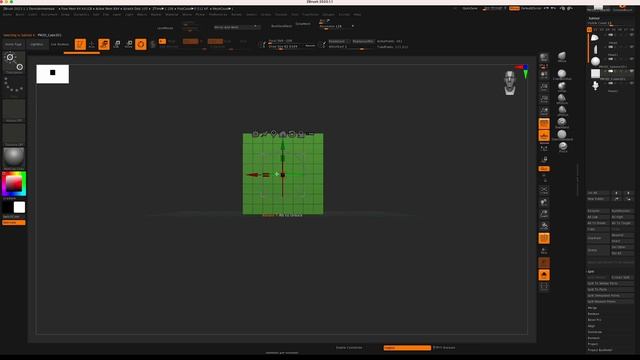
Task: Open the Help menu
Action: tap(357, 14)
